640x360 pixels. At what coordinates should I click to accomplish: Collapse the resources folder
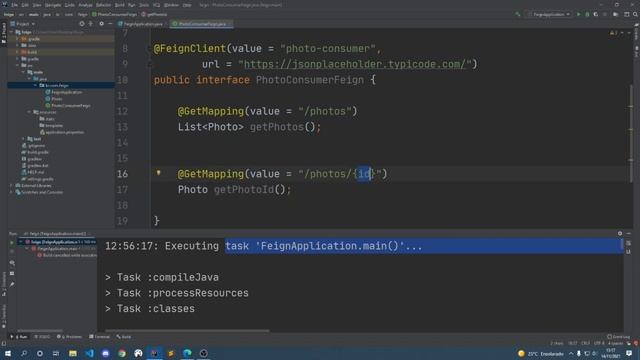click(29, 112)
